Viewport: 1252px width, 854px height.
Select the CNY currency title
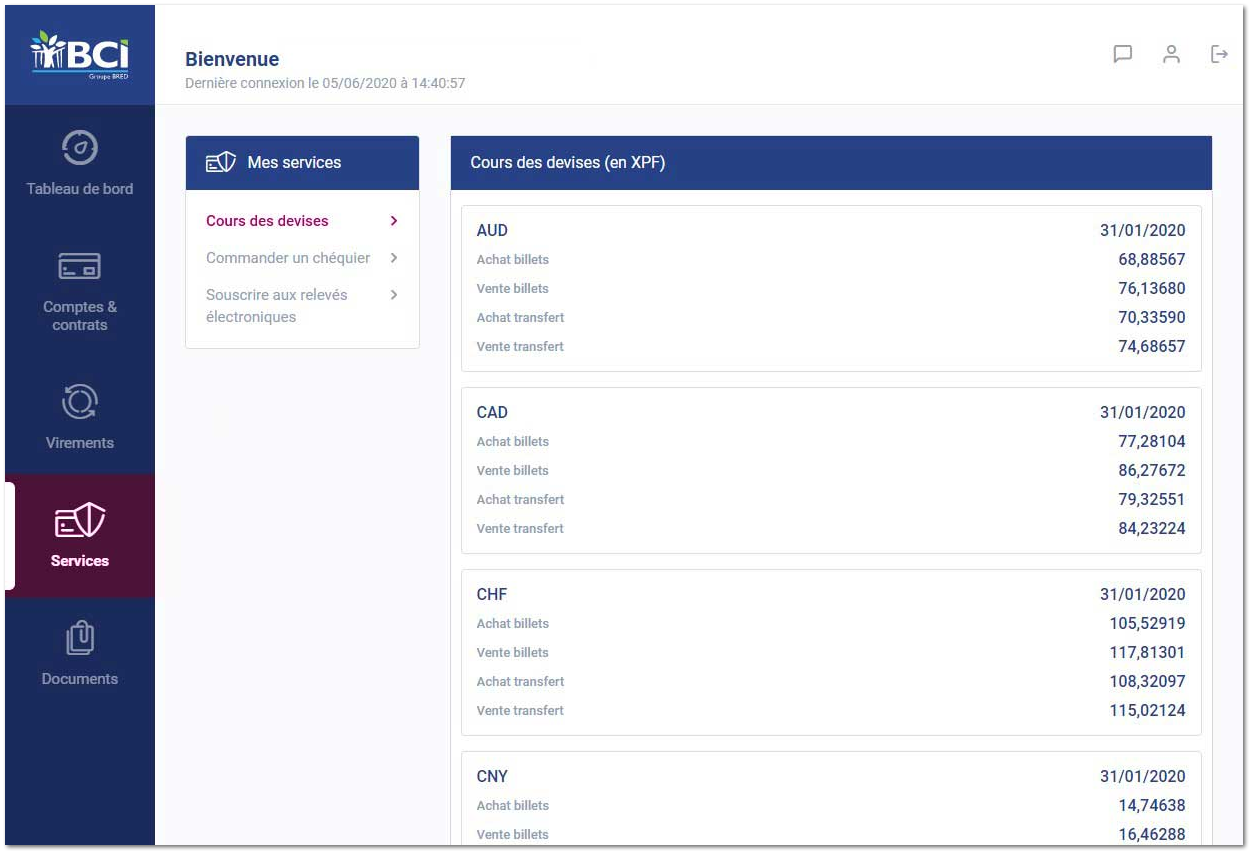(492, 776)
